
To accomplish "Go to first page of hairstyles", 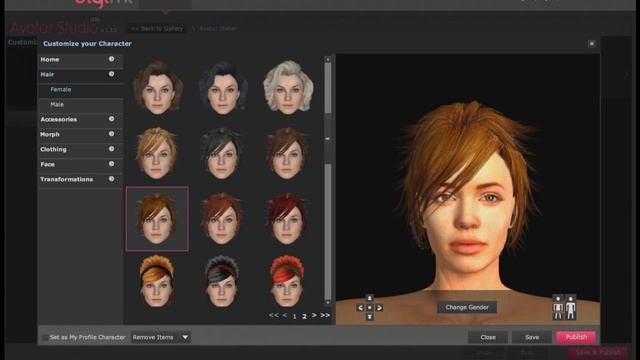I will click(x=273, y=316).
